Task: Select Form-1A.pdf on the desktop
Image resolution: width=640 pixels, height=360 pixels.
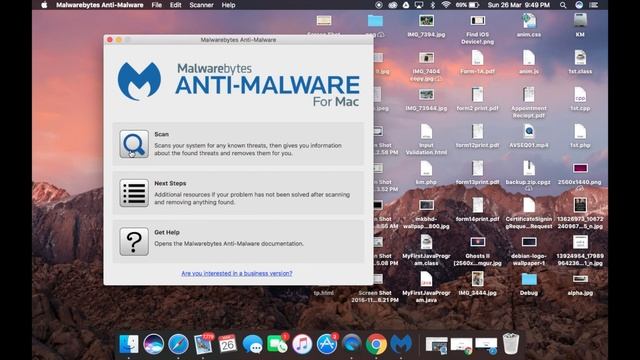Action: coord(478,58)
